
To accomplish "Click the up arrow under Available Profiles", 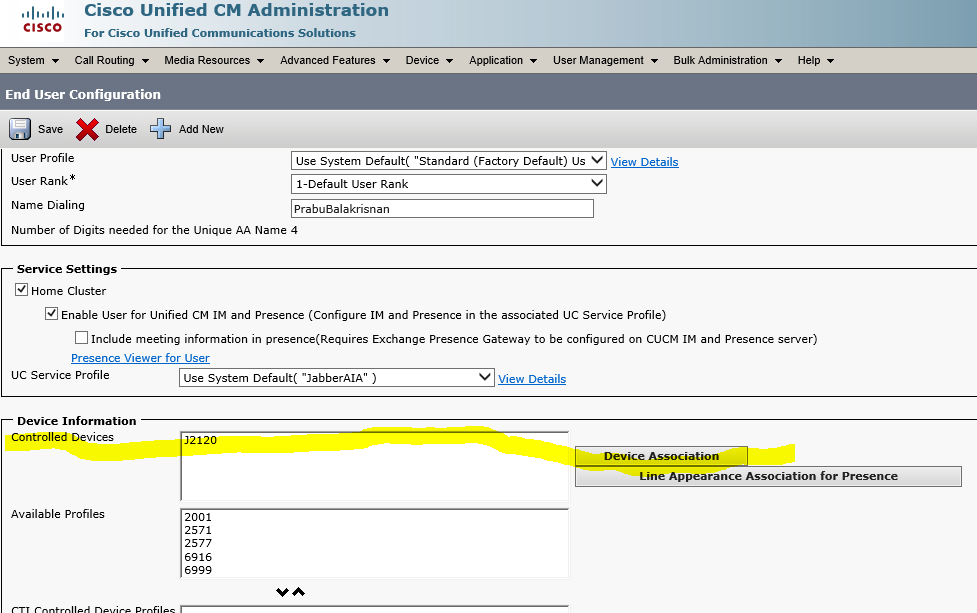I will click(297, 591).
